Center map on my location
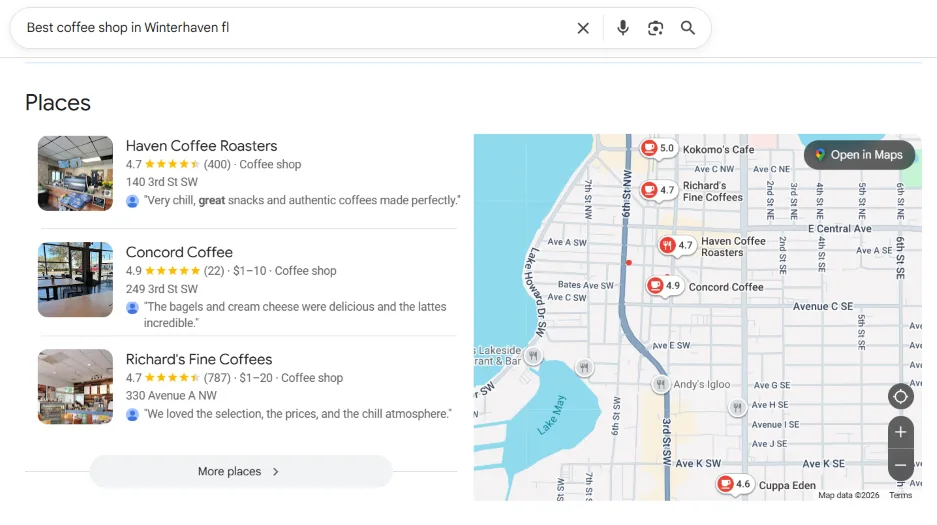This screenshot has height=525, width=937. click(x=900, y=397)
